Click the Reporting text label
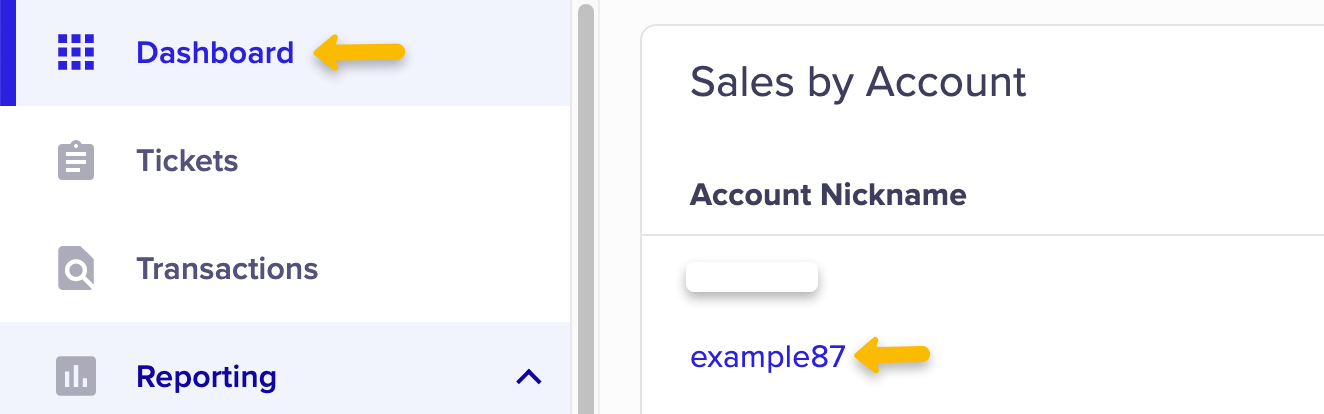The height and width of the screenshot is (414, 1324). 206,377
